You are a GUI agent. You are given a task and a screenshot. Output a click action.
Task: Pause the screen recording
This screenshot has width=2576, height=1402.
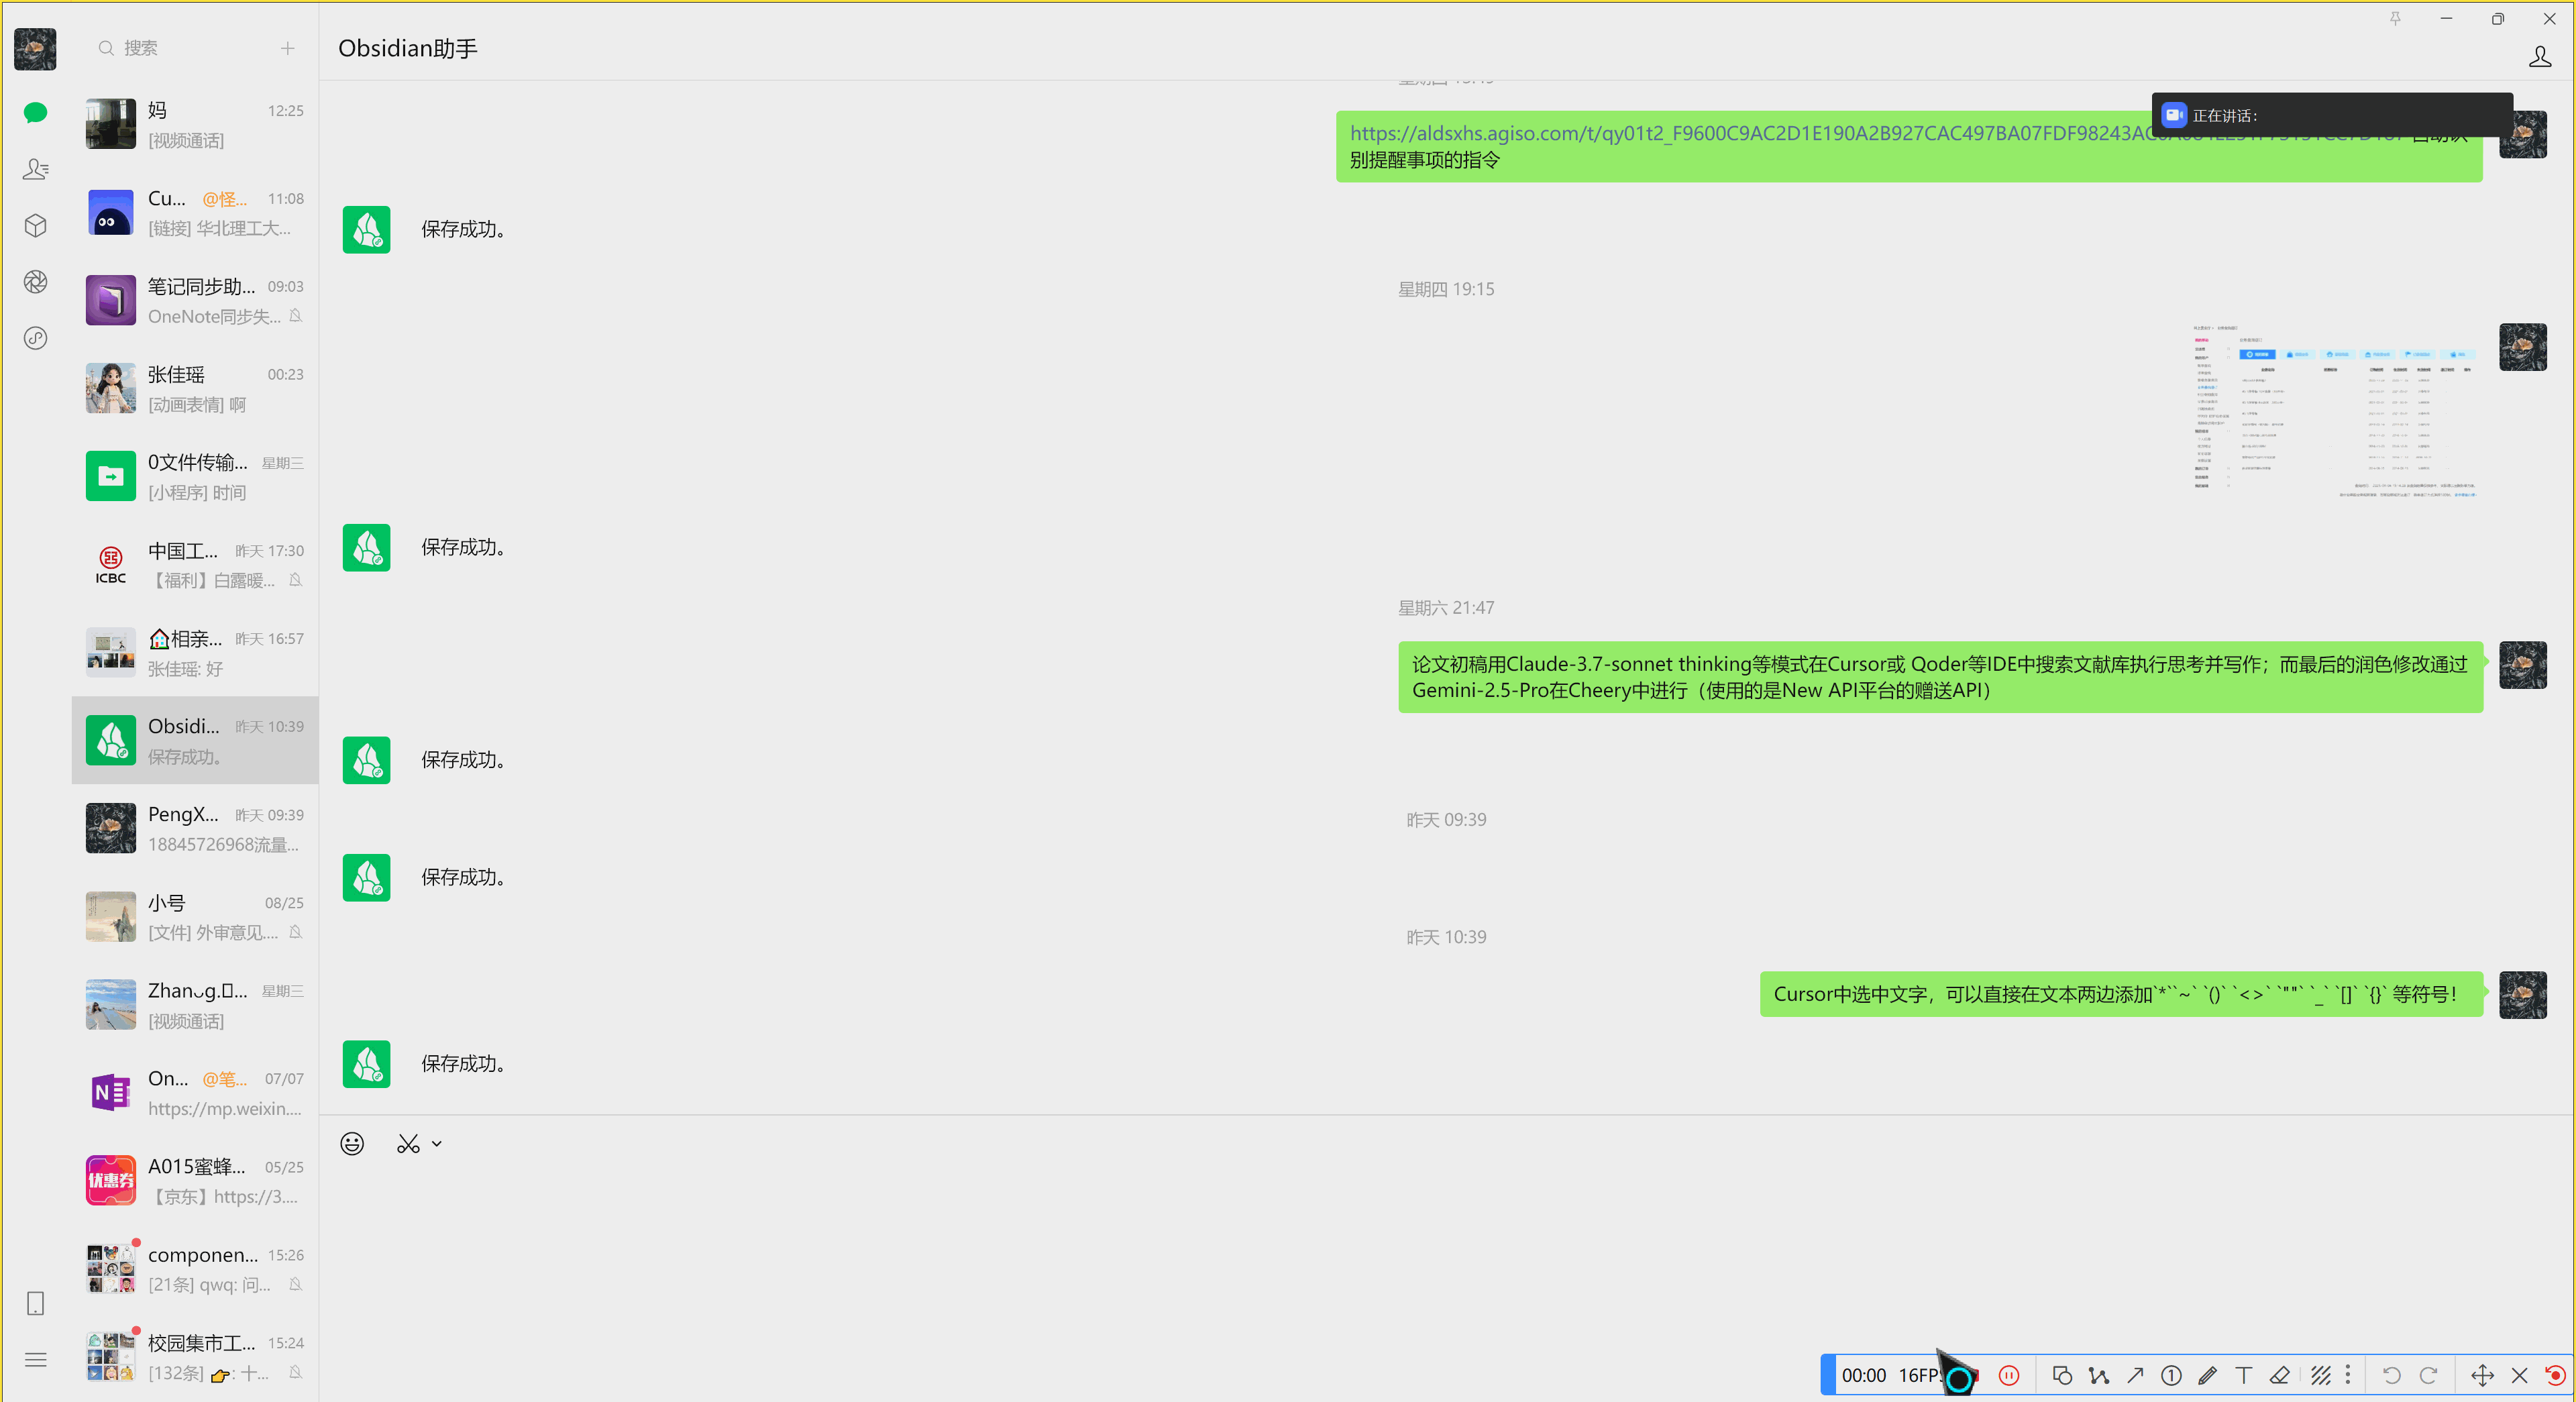[2009, 1376]
